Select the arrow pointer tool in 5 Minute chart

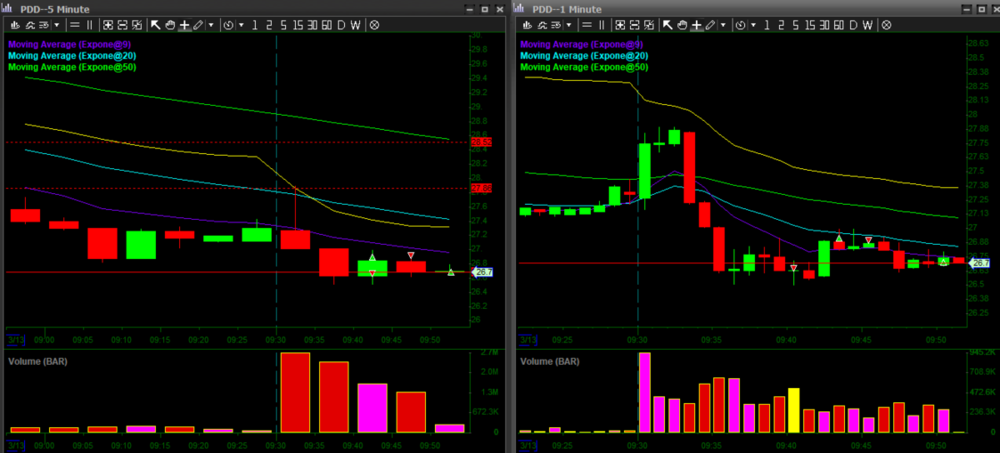(x=155, y=23)
